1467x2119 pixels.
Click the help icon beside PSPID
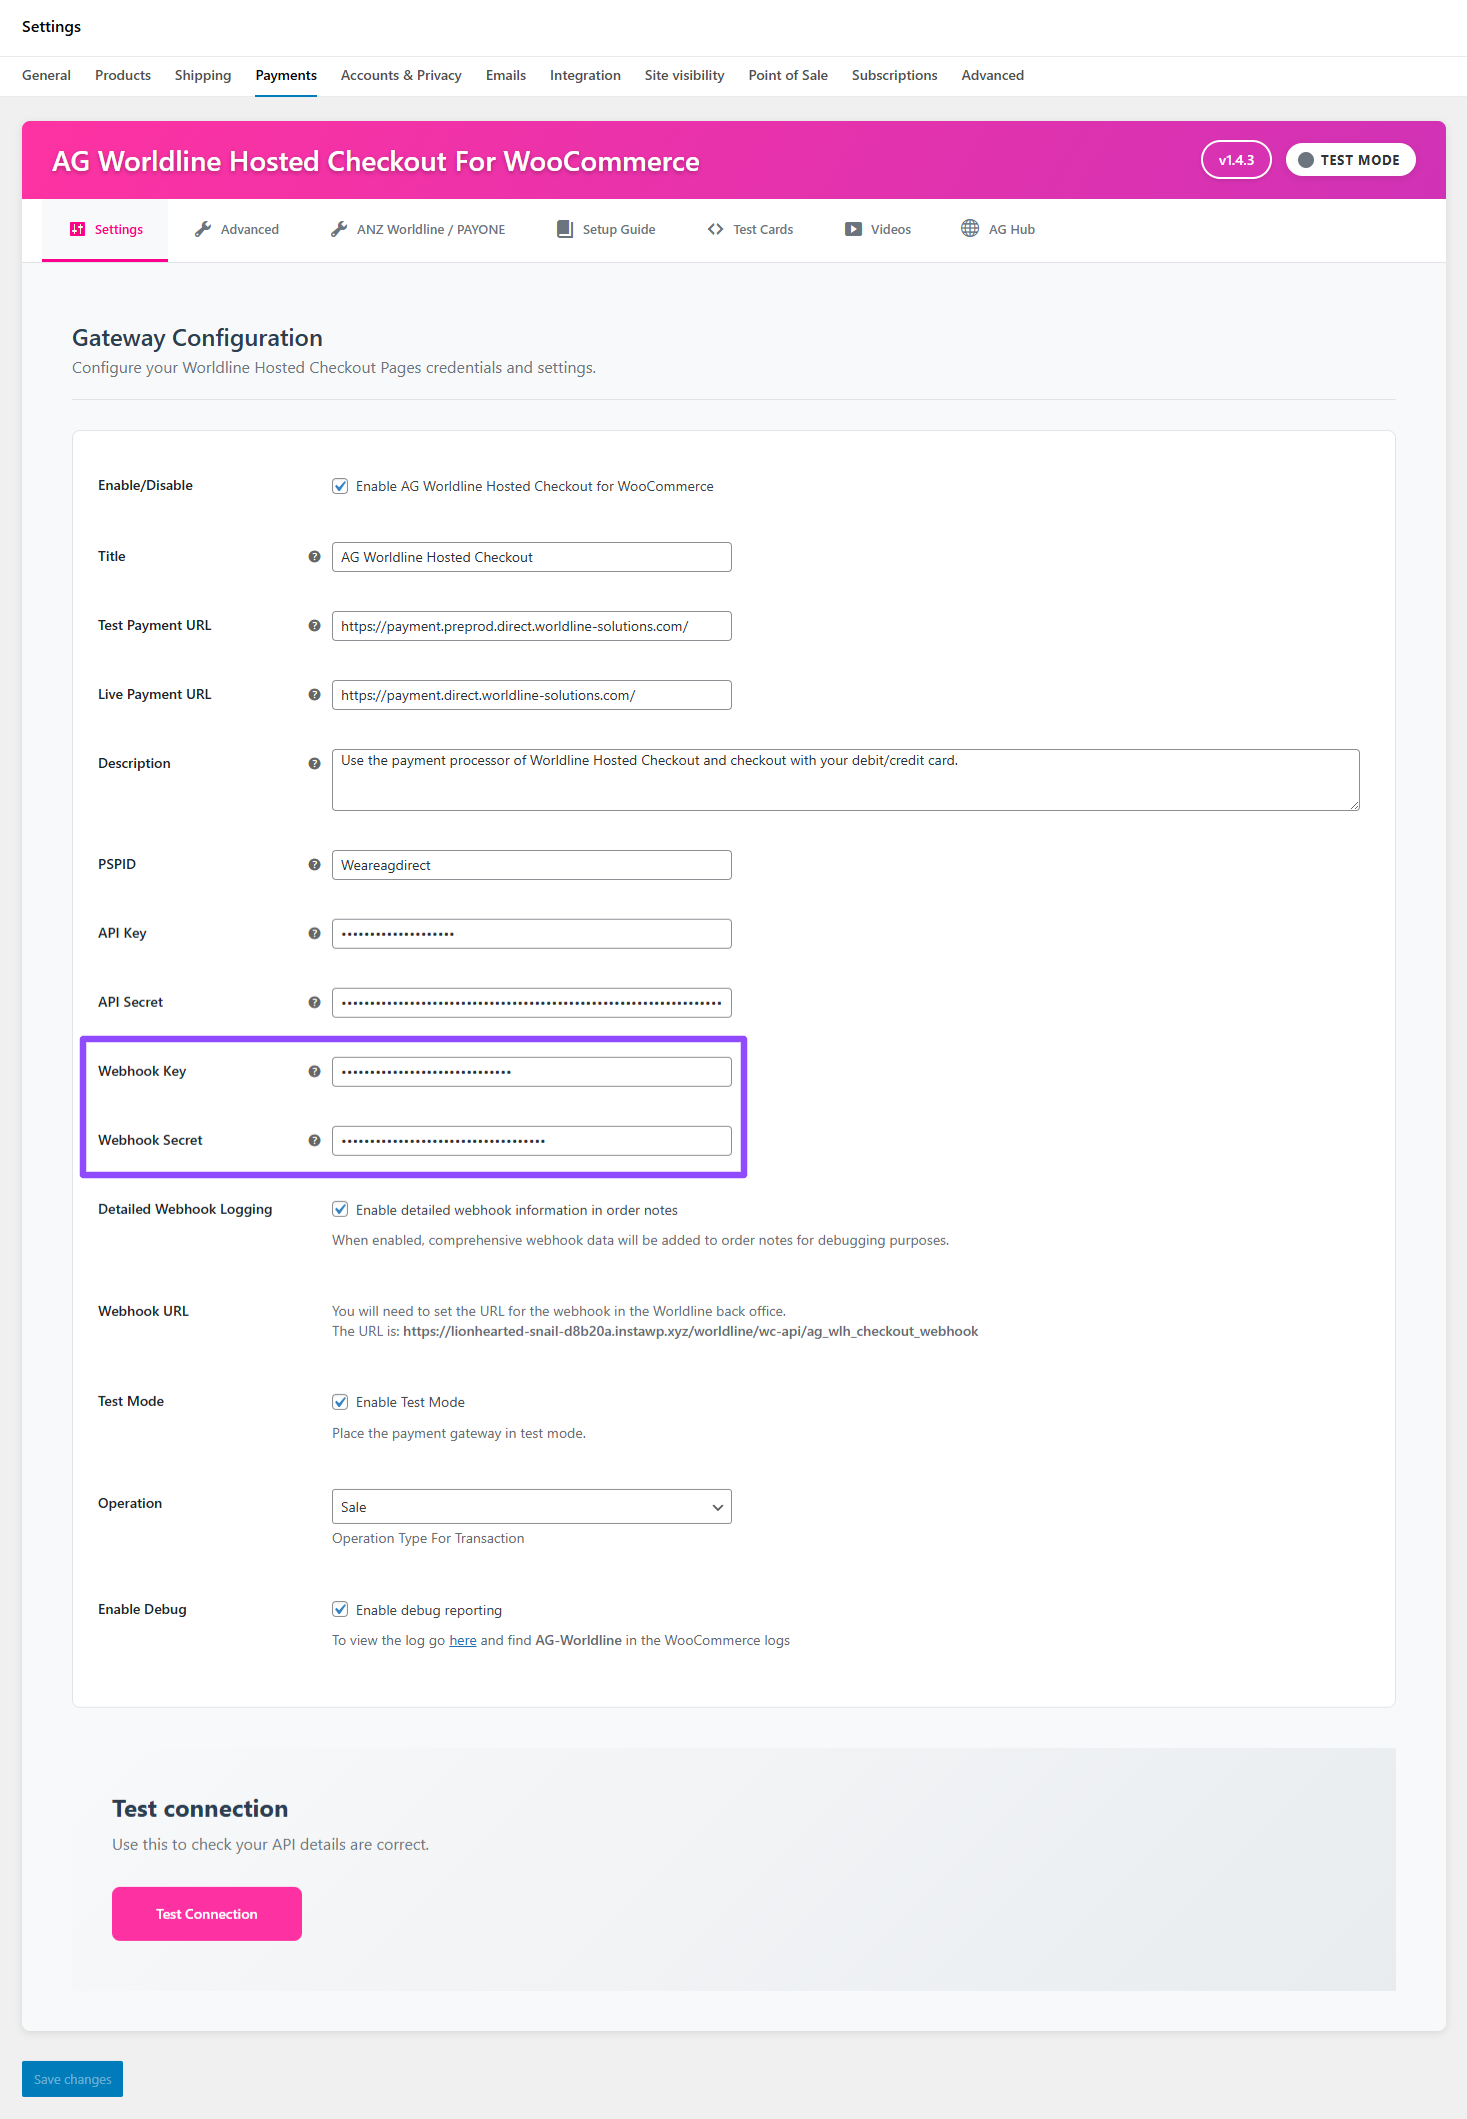point(314,865)
